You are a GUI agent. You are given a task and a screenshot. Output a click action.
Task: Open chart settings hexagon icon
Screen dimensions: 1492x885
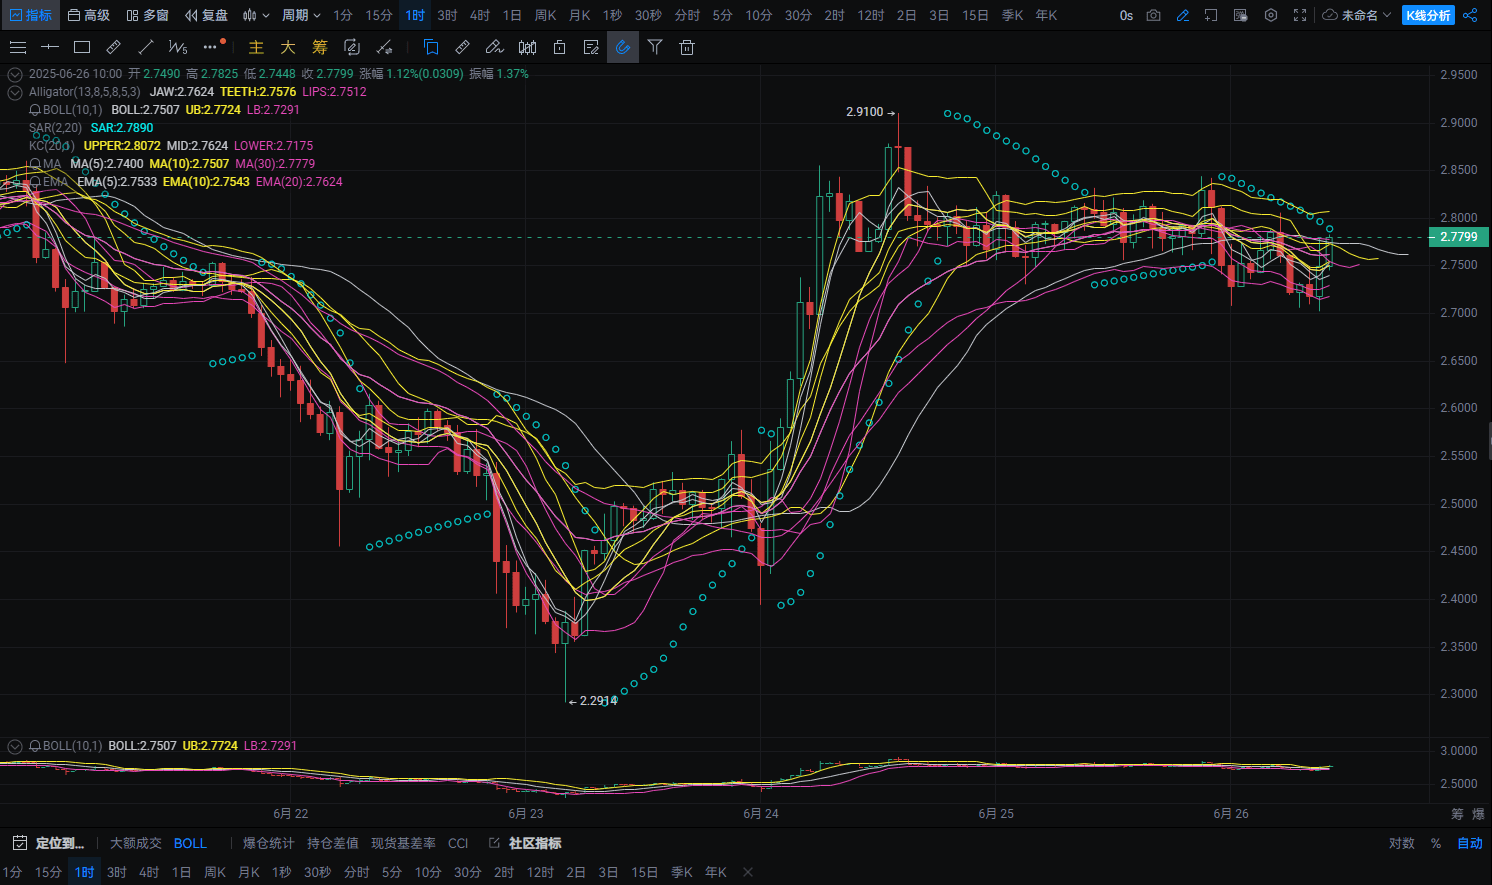[1271, 15]
